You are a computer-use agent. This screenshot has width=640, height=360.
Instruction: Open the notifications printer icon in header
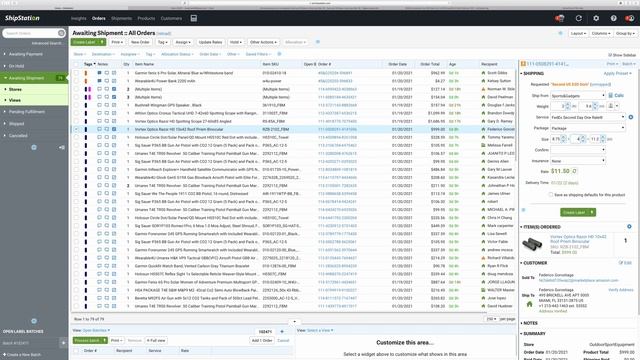(x=560, y=18)
